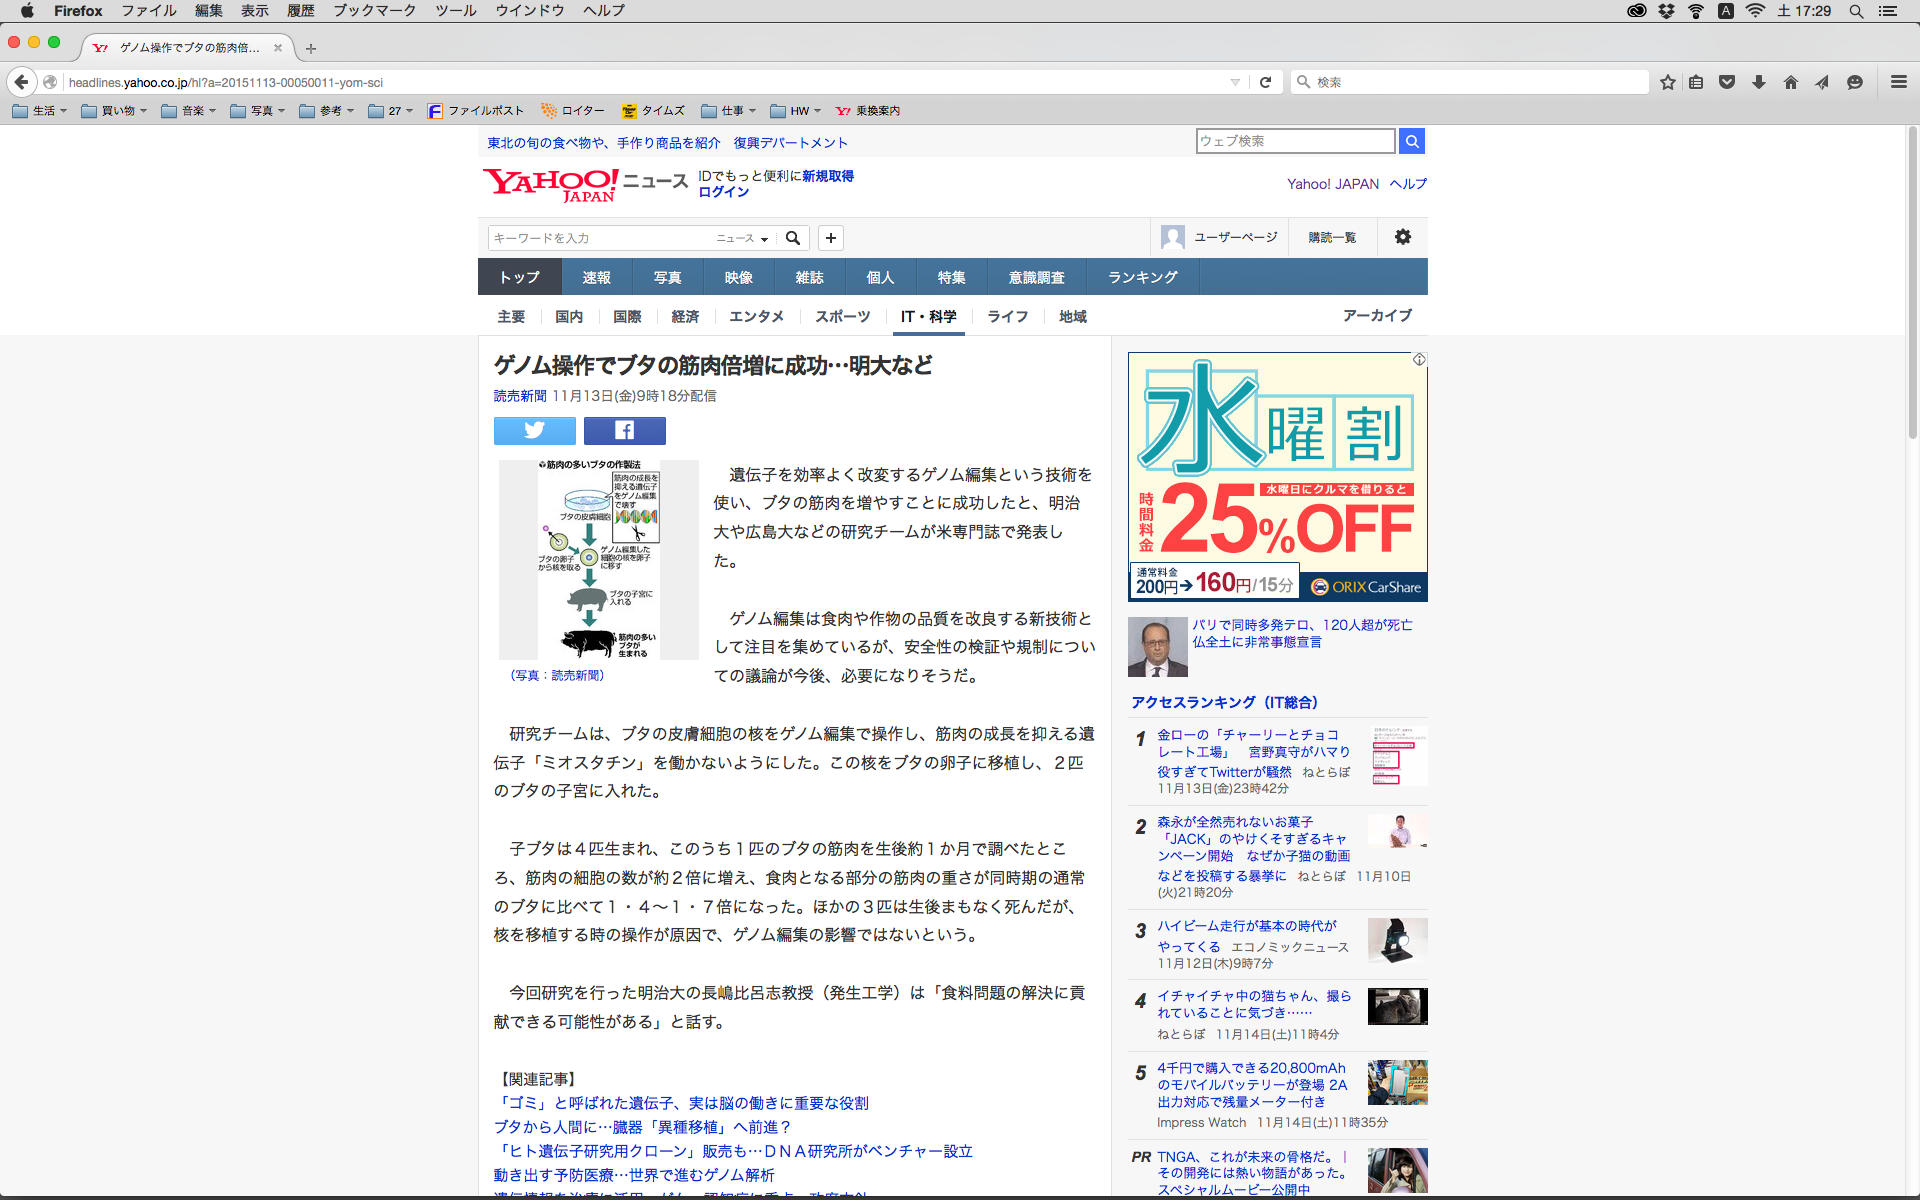1920x1200 pixels.
Task: Reload the page in the address bar
Action: 1265,82
